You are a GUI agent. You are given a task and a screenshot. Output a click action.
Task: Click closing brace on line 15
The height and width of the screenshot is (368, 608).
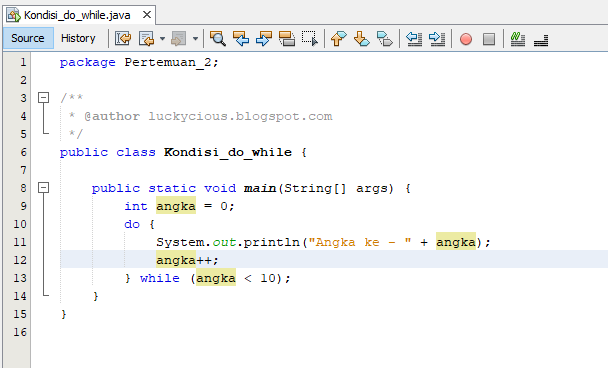point(64,314)
